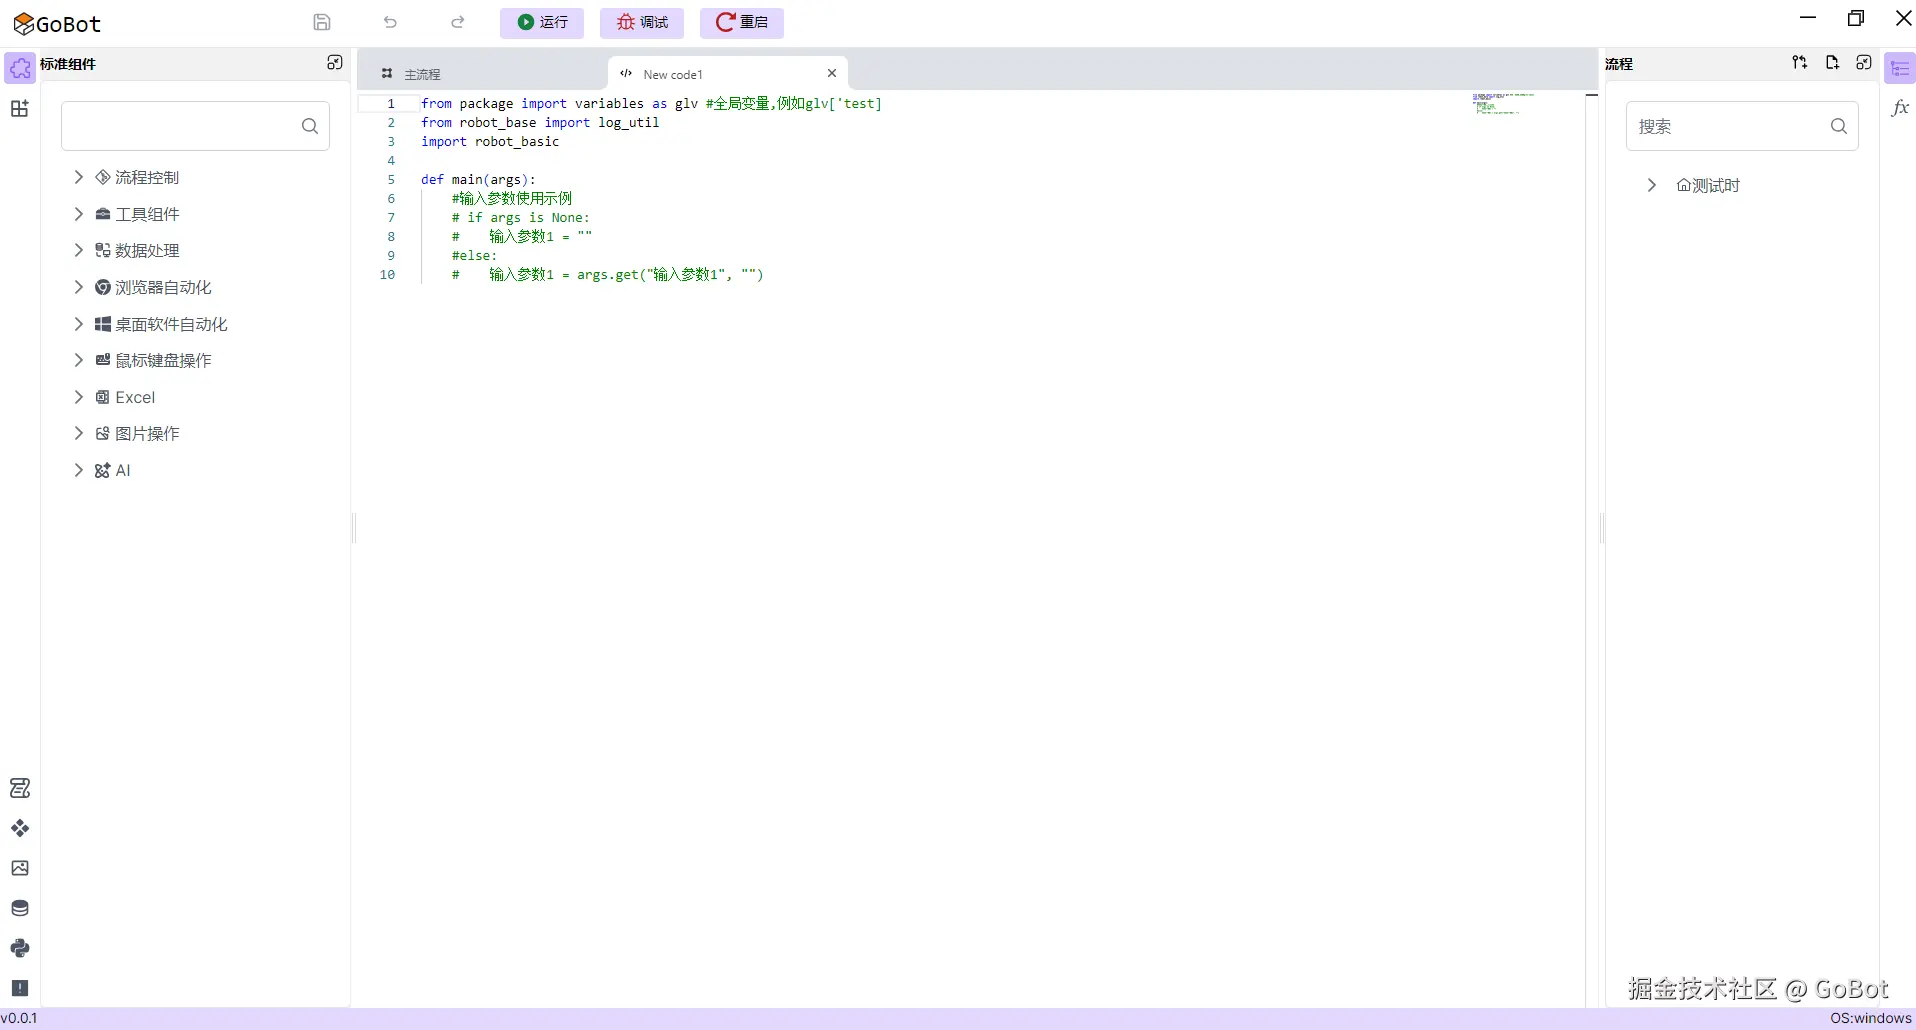
Task: Expand the 测试时 flow node
Action: coord(1651,185)
